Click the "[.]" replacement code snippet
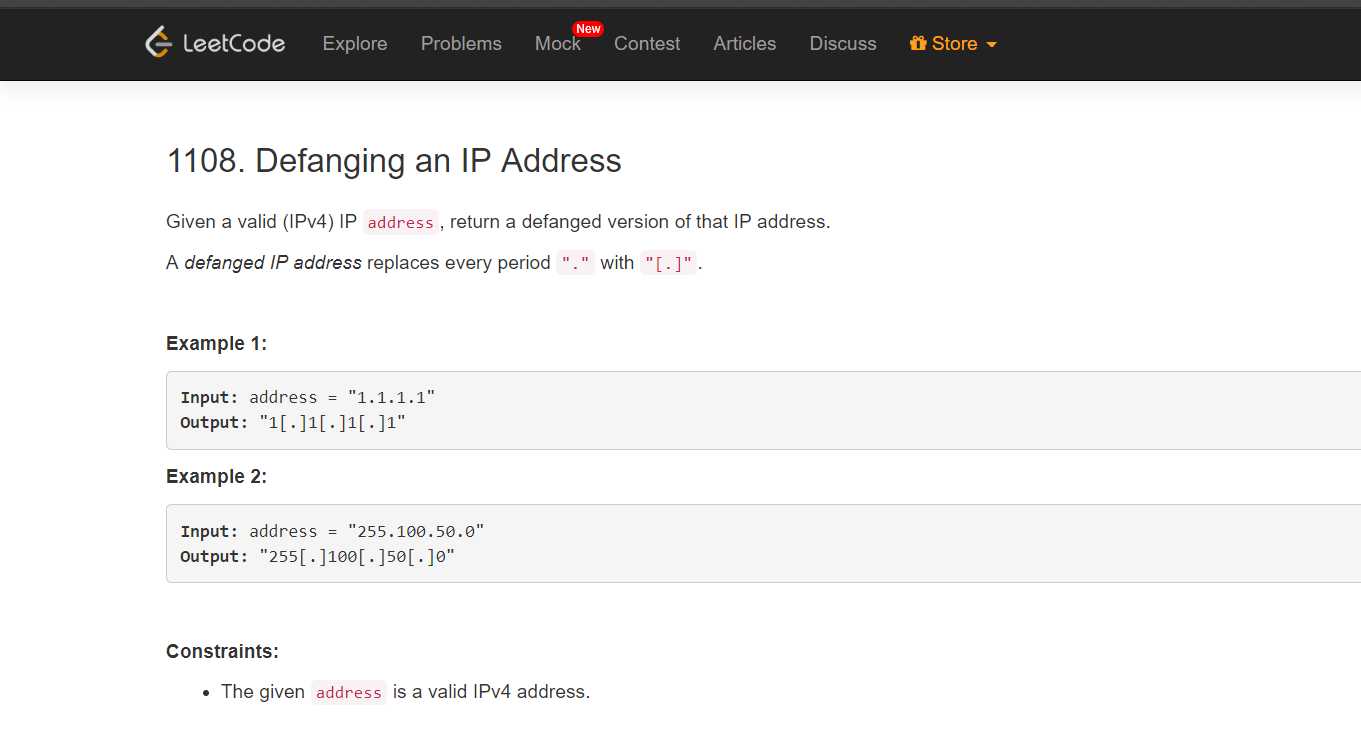1361x737 pixels. (669, 263)
